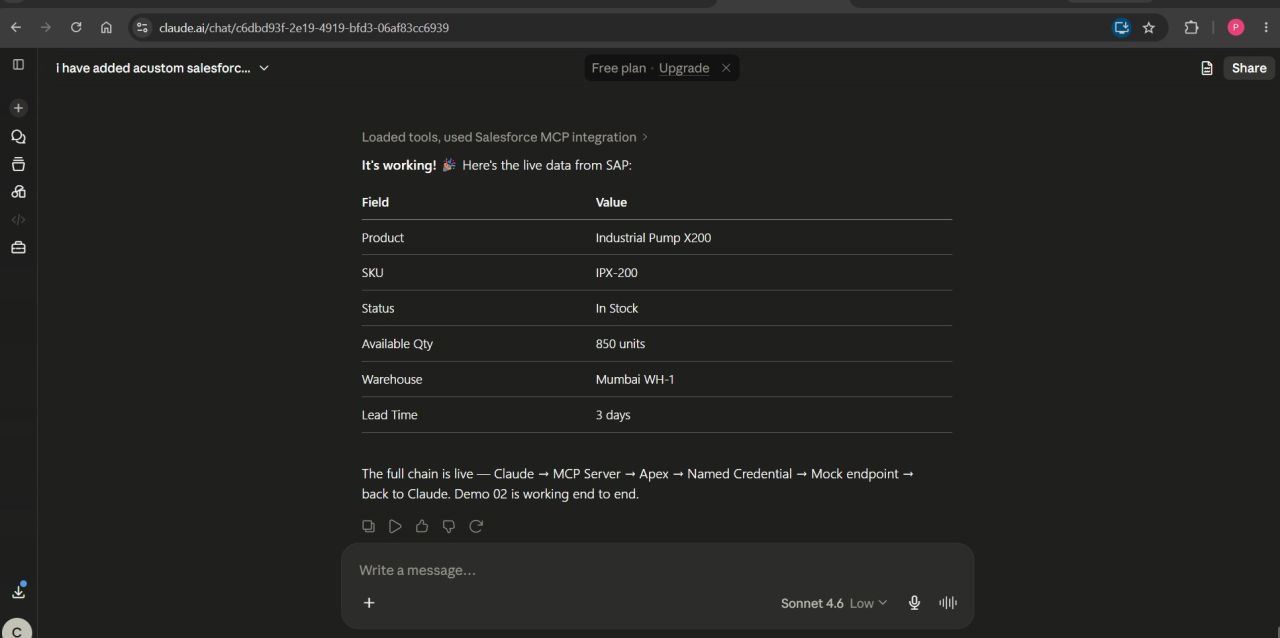Open user account avatar C
The width and height of the screenshot is (1280, 638).
click(x=17, y=630)
